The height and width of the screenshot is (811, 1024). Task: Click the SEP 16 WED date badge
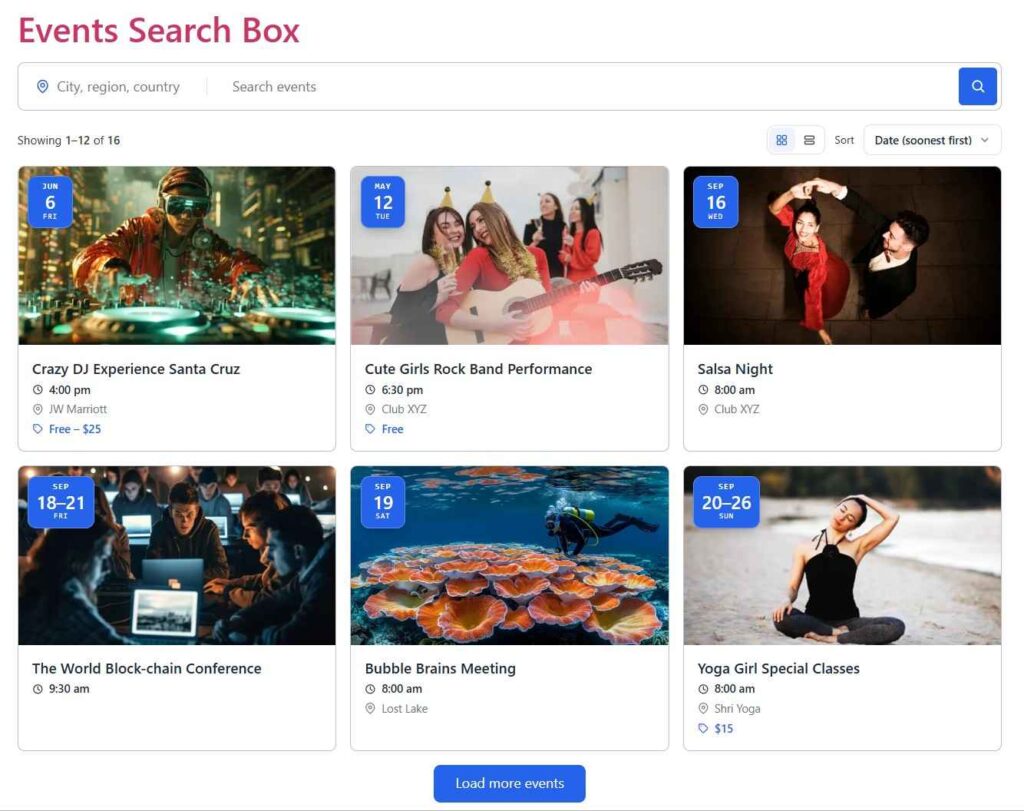pos(716,201)
